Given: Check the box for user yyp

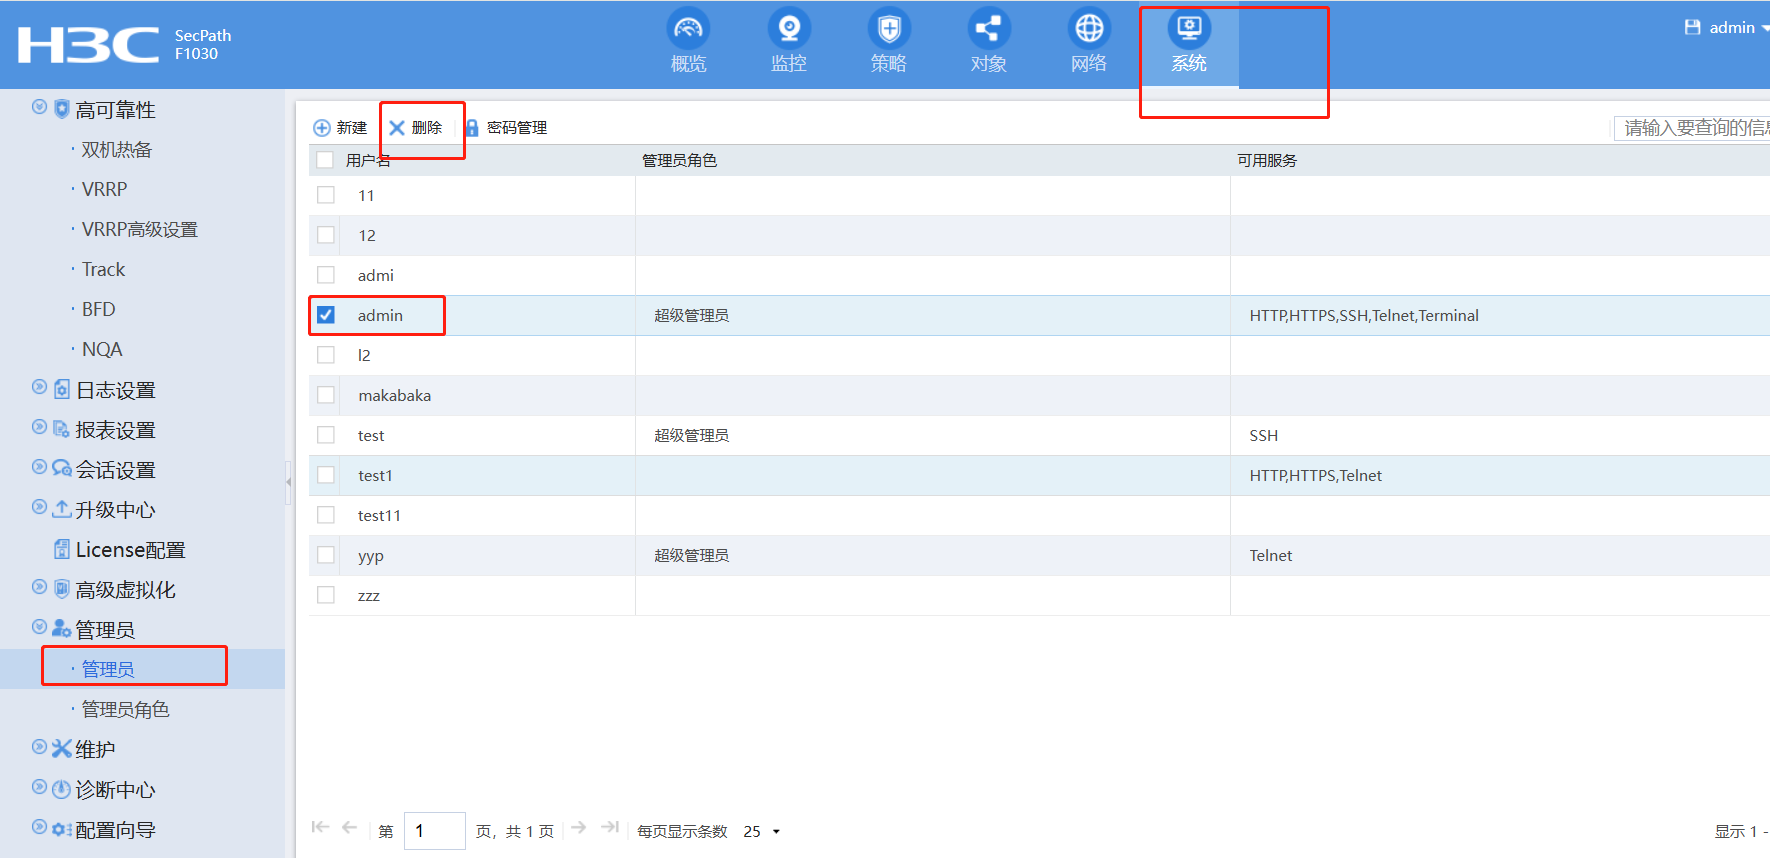Looking at the screenshot, I should [x=326, y=555].
